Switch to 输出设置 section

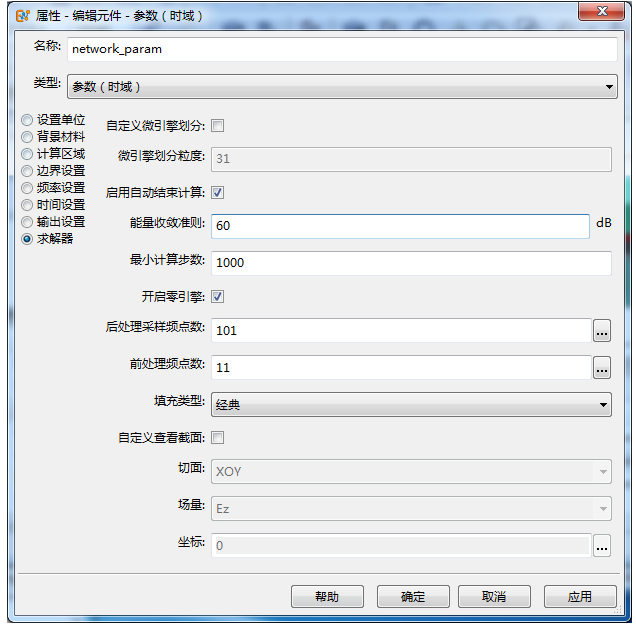(x=27, y=222)
